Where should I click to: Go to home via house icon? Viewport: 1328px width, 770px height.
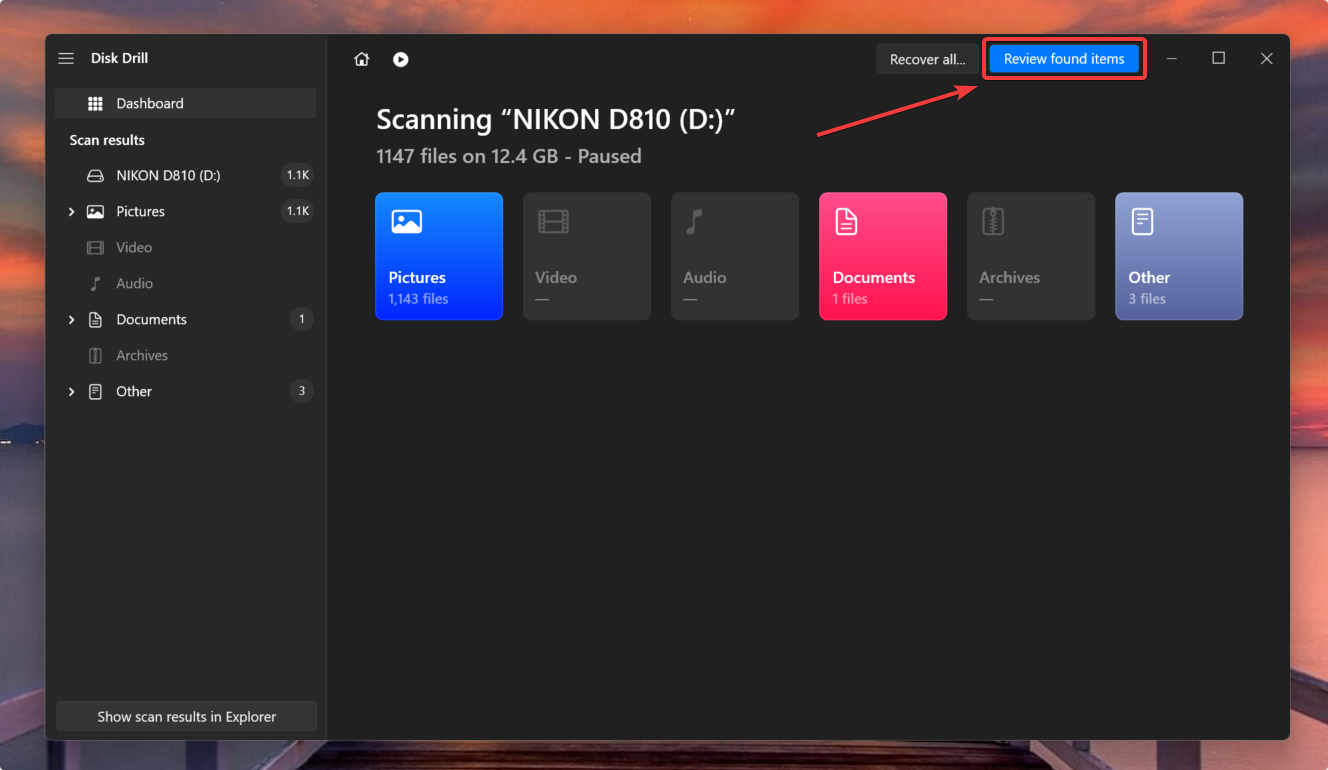pos(362,59)
